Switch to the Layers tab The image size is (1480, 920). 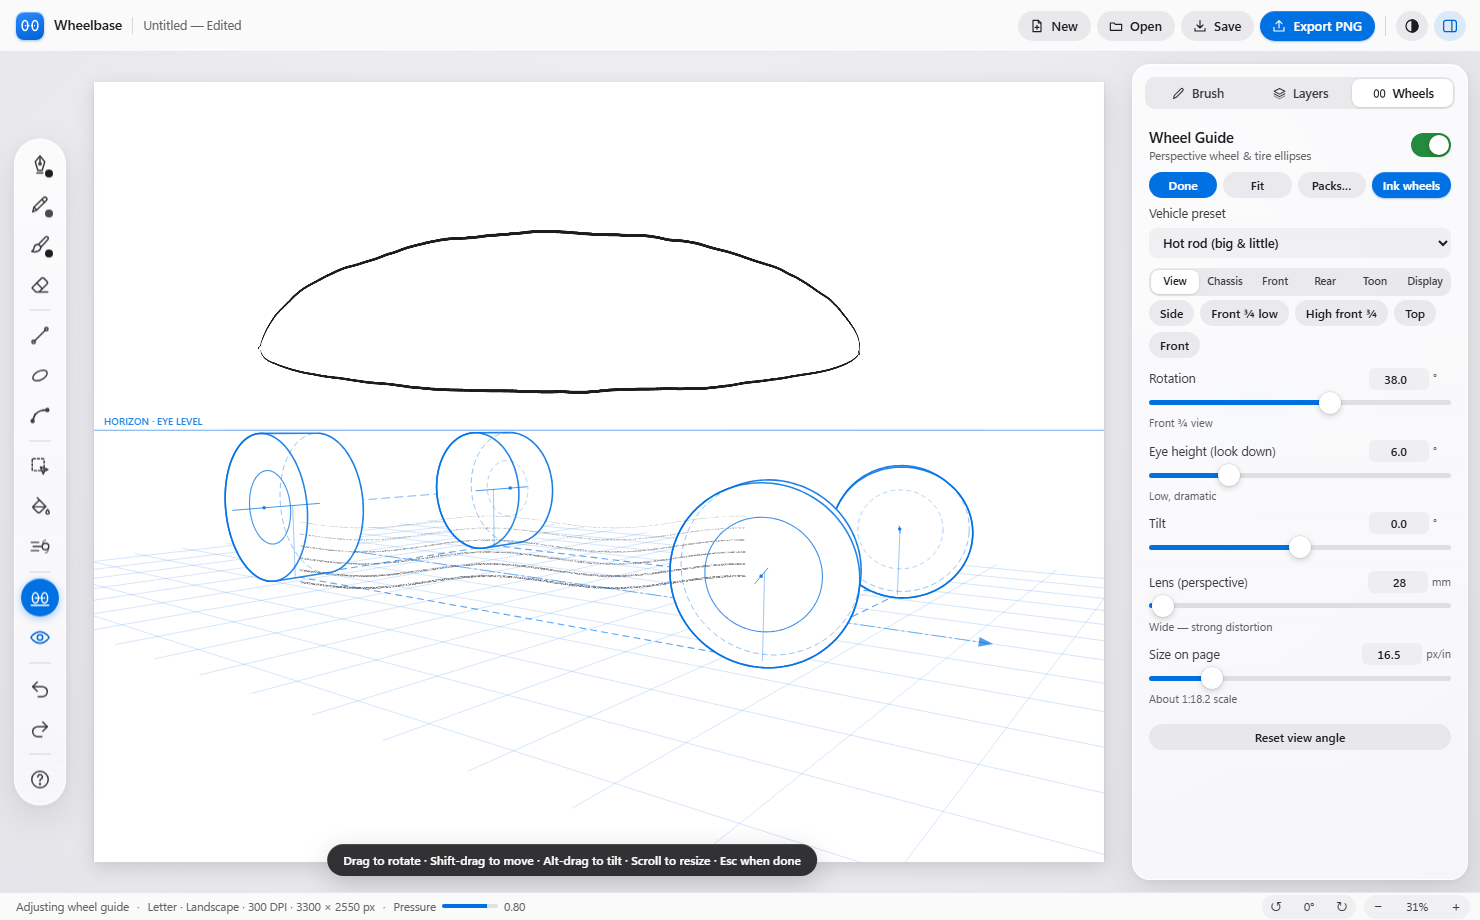pos(1300,93)
